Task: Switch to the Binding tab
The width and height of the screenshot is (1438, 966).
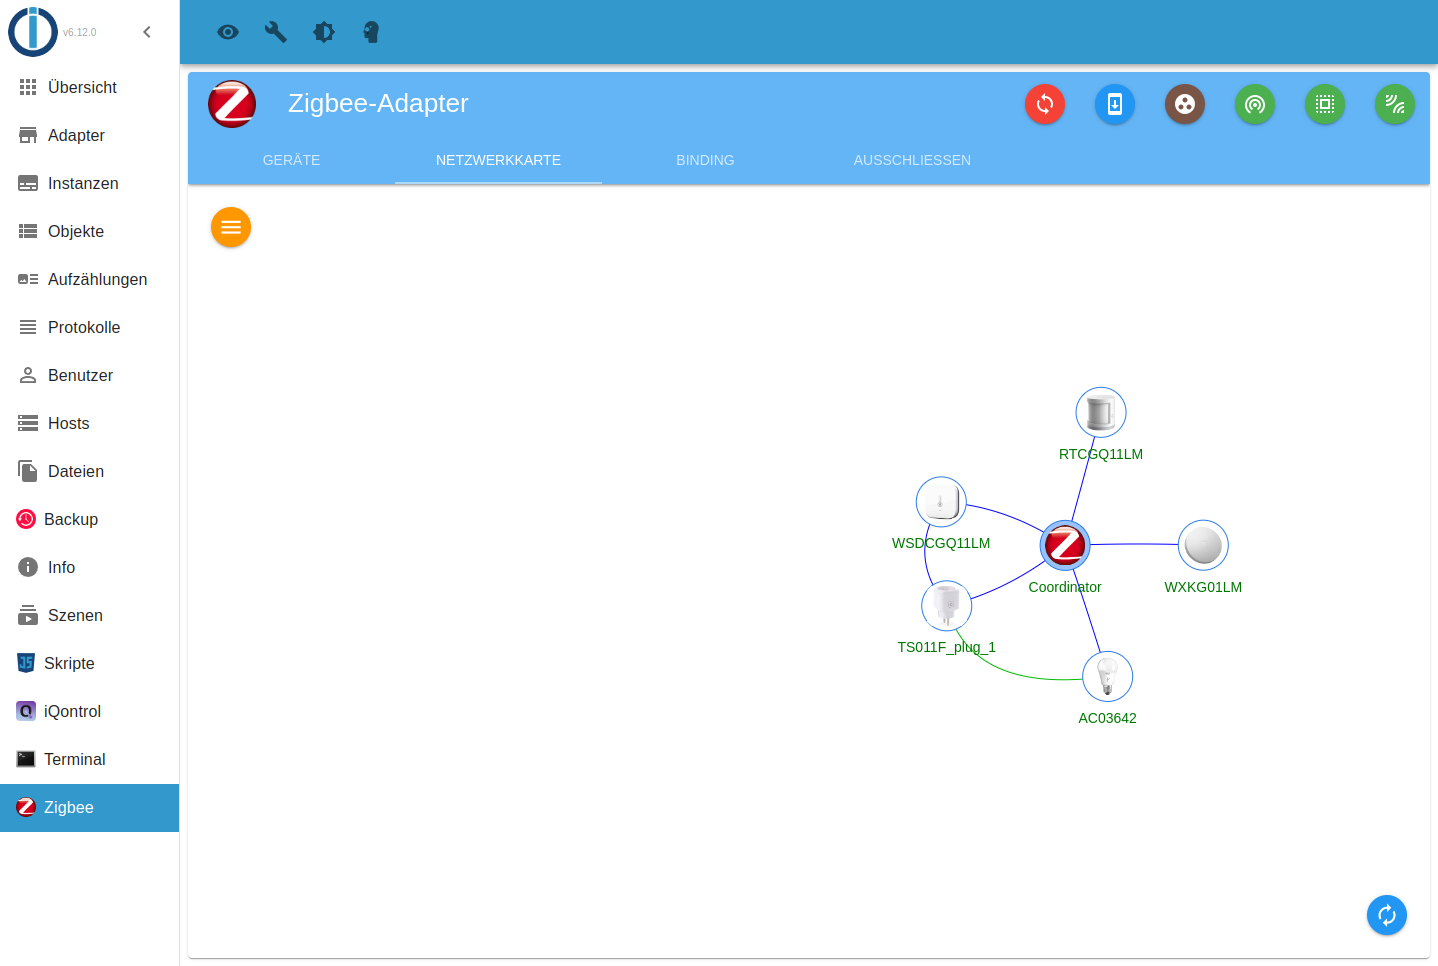Action: coord(705,160)
